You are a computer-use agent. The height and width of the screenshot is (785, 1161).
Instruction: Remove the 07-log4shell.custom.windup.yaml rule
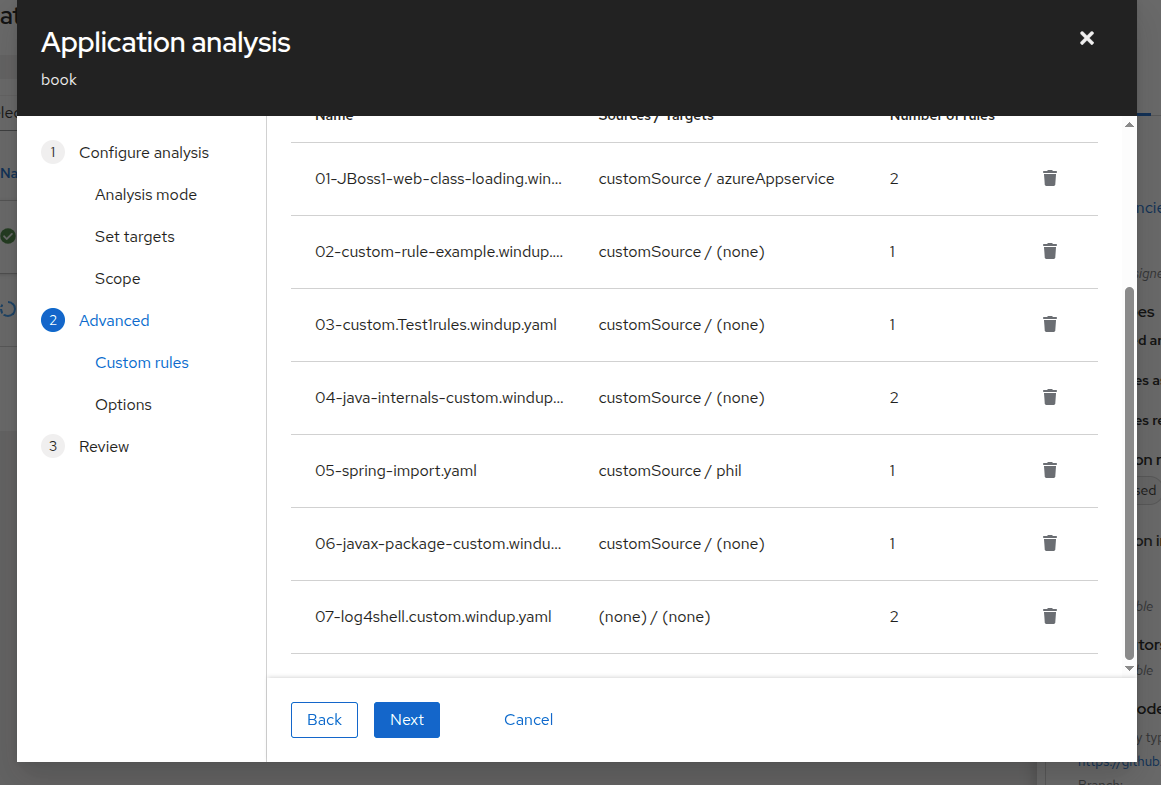(x=1049, y=616)
